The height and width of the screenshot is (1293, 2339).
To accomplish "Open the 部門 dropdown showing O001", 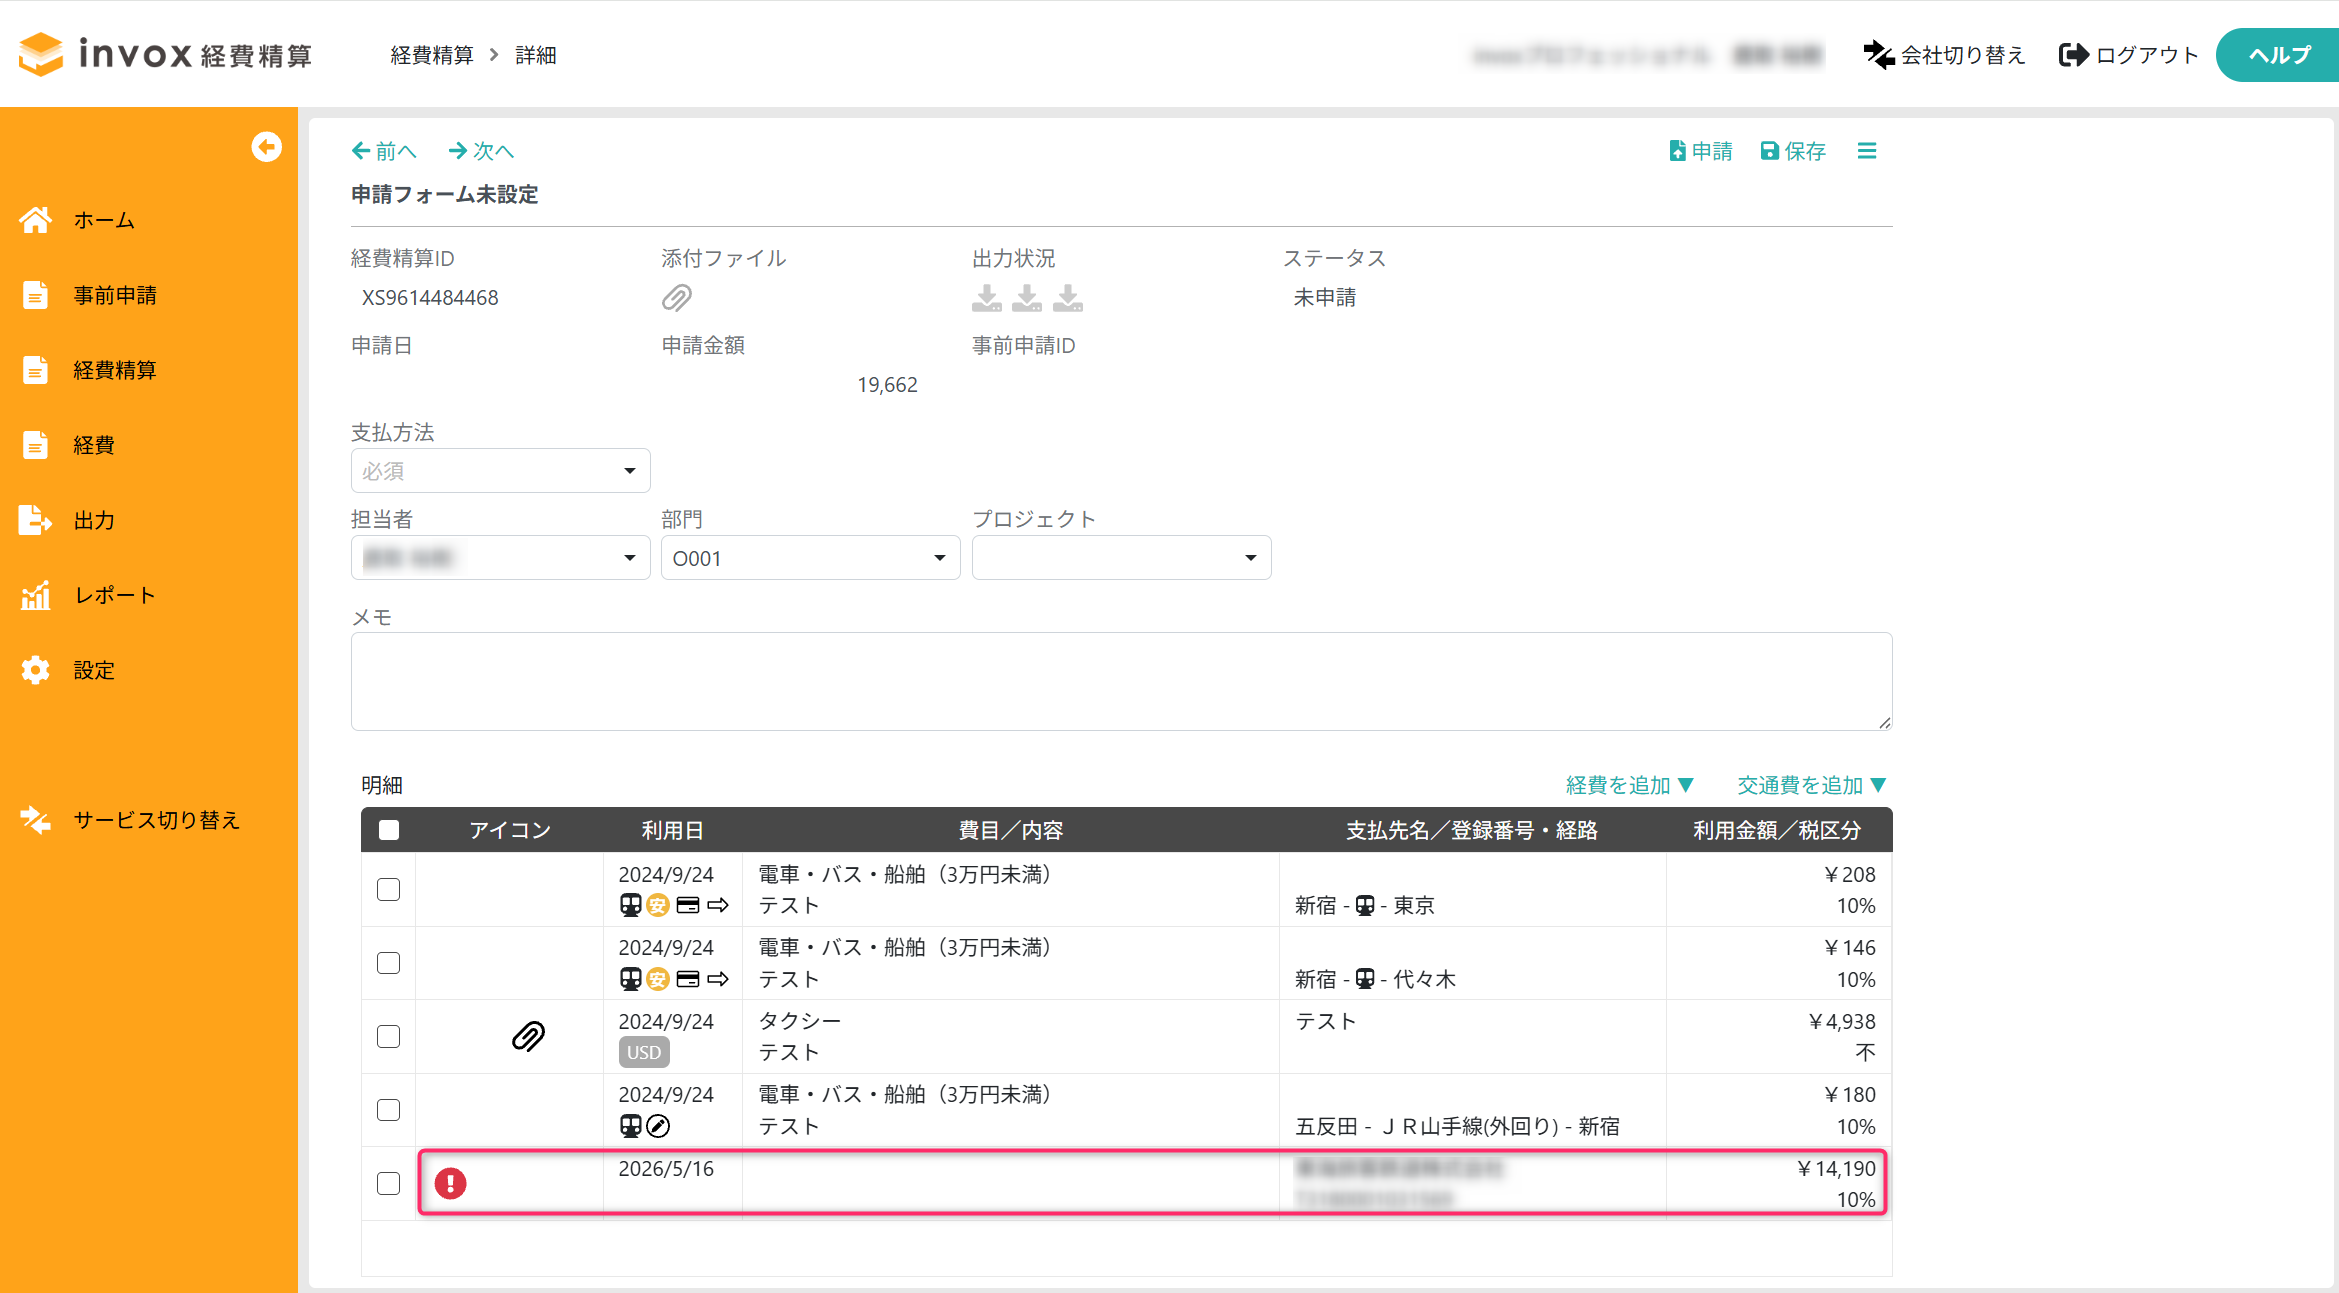I will (810, 558).
